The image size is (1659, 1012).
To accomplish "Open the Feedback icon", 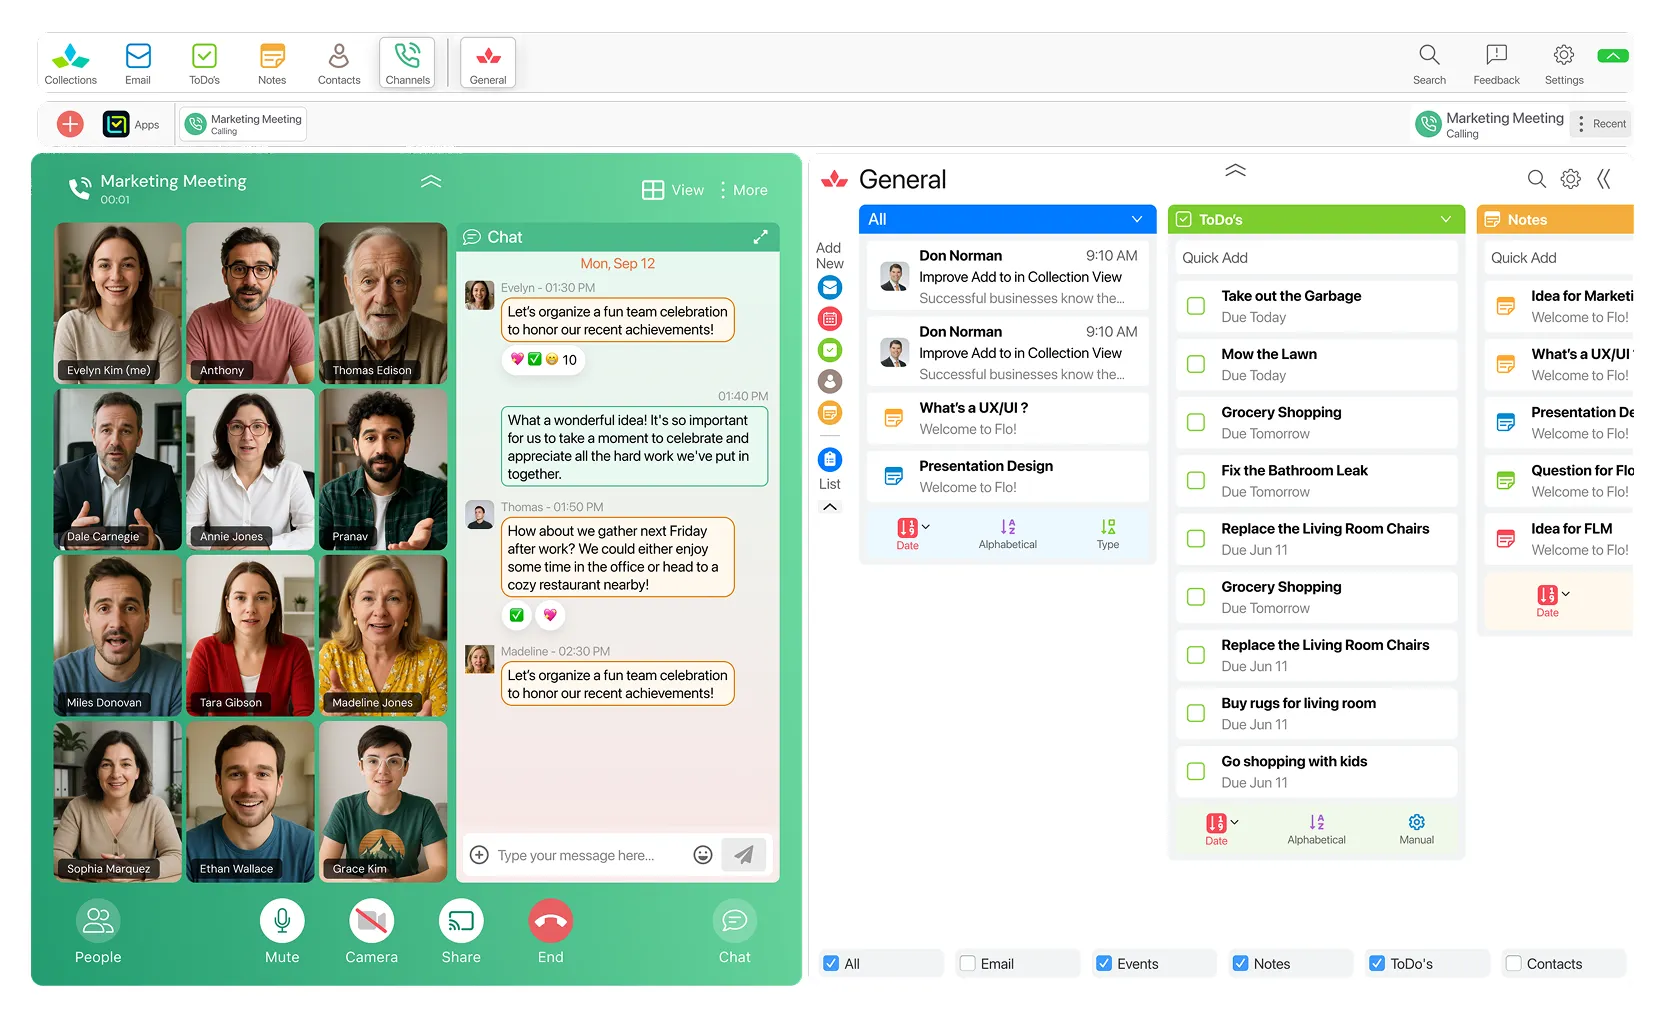I will pyautogui.click(x=1496, y=63).
